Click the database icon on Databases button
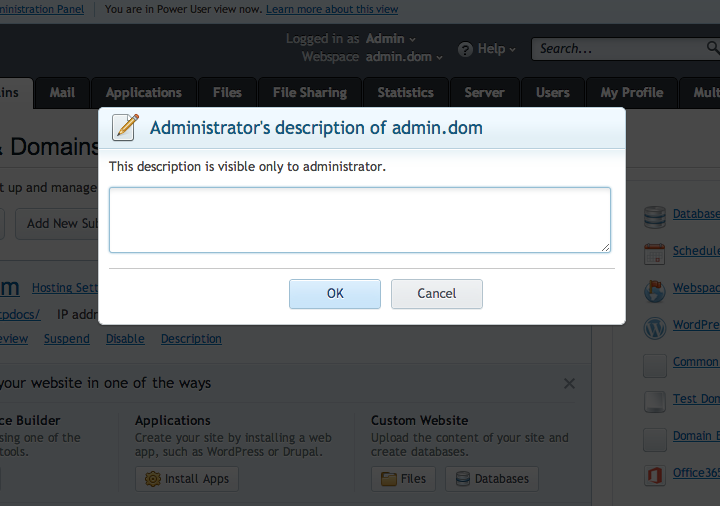This screenshot has width=720, height=506. coord(463,479)
